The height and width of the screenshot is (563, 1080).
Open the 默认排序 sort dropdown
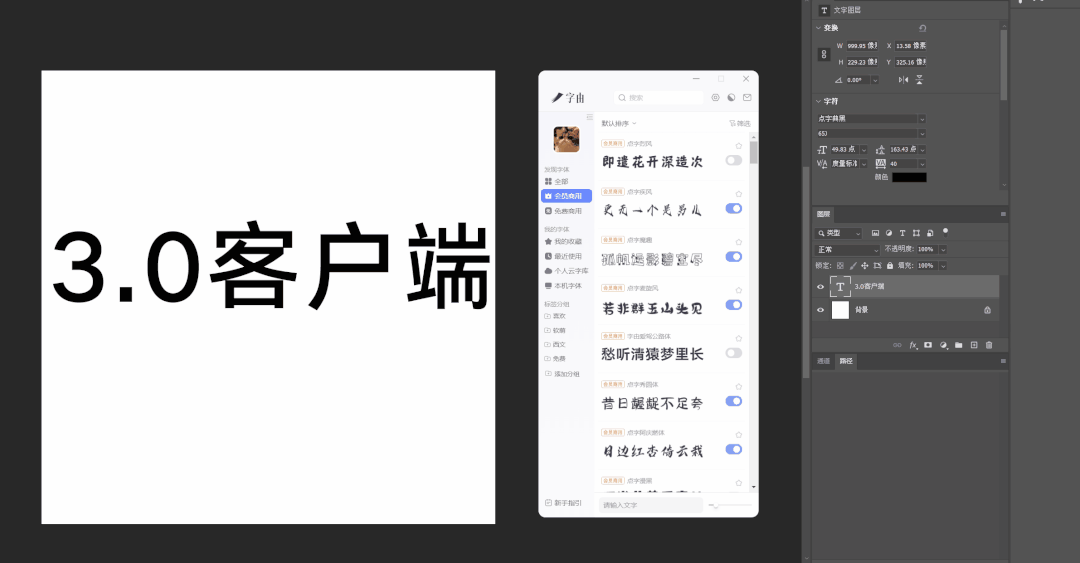(619, 123)
